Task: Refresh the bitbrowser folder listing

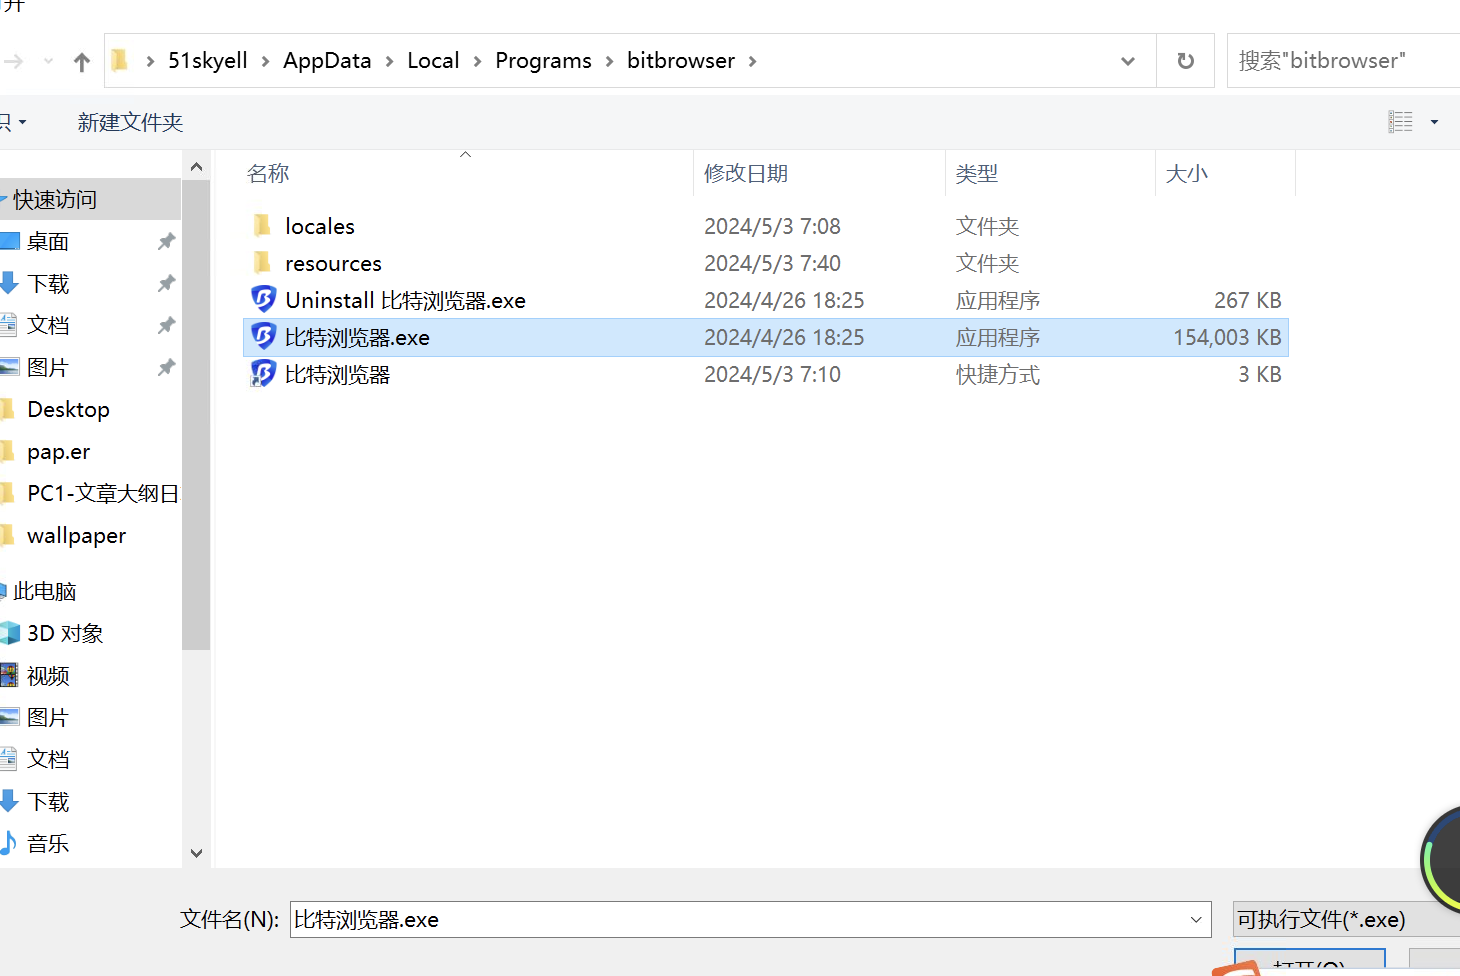Action: pyautogui.click(x=1185, y=61)
